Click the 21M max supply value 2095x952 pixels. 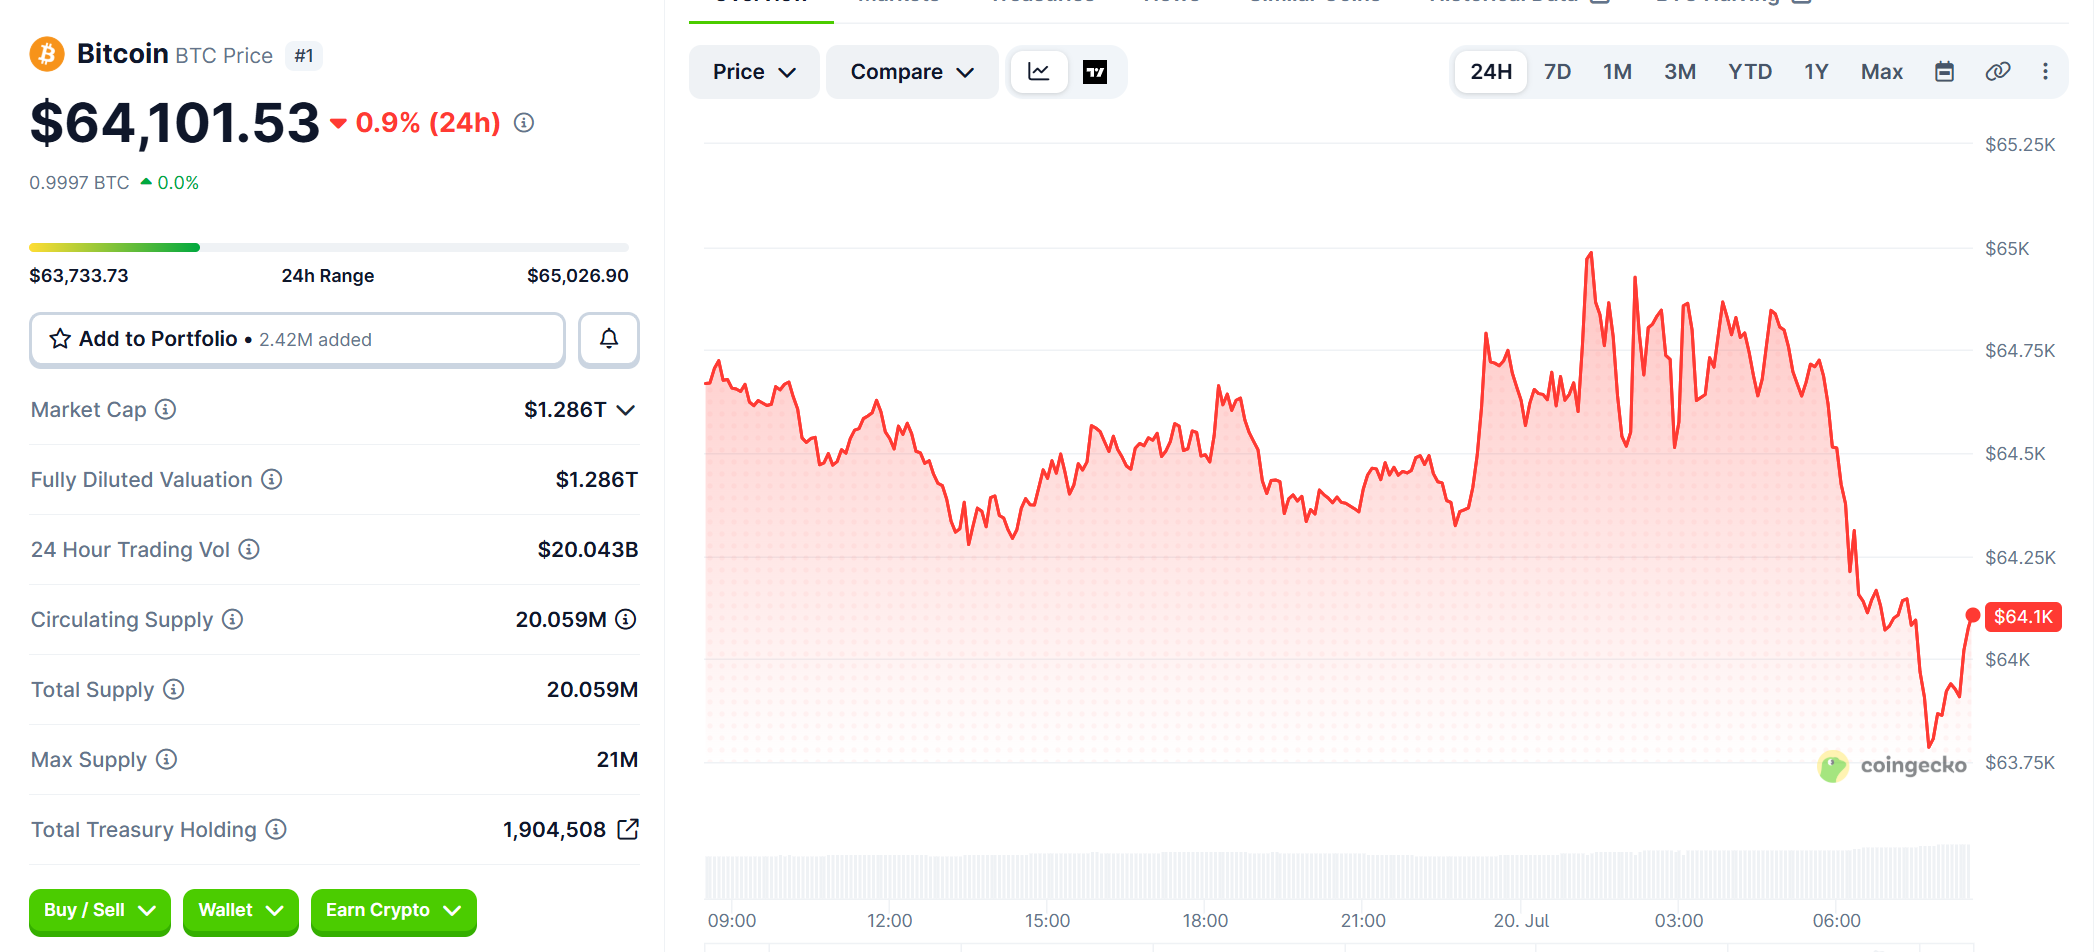click(x=617, y=759)
